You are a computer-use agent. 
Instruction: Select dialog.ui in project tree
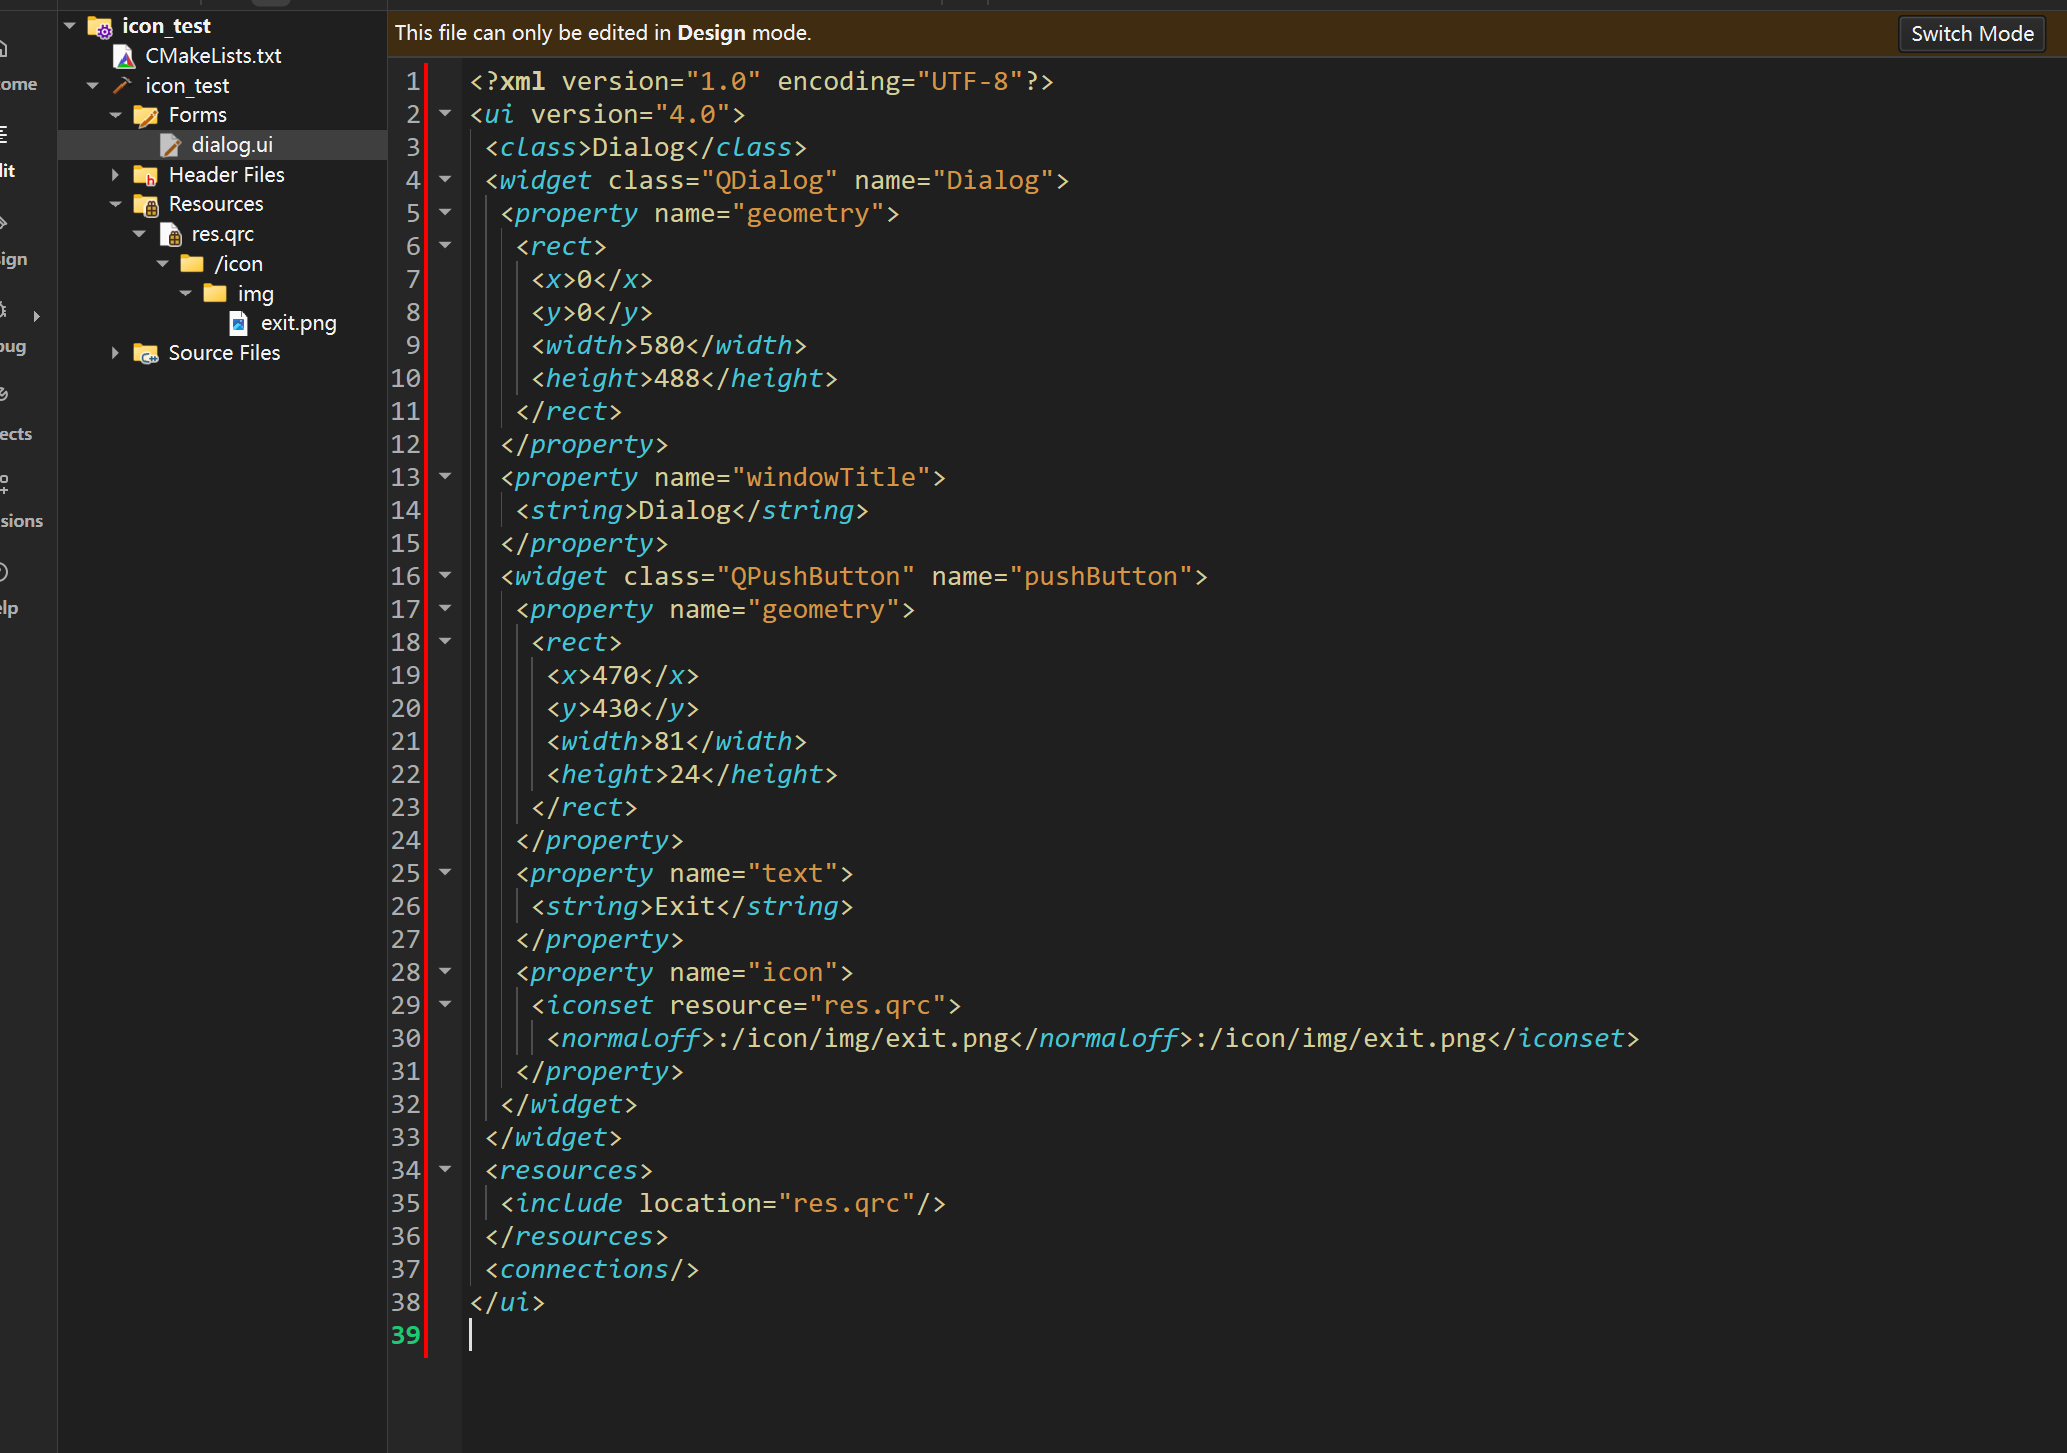231,145
